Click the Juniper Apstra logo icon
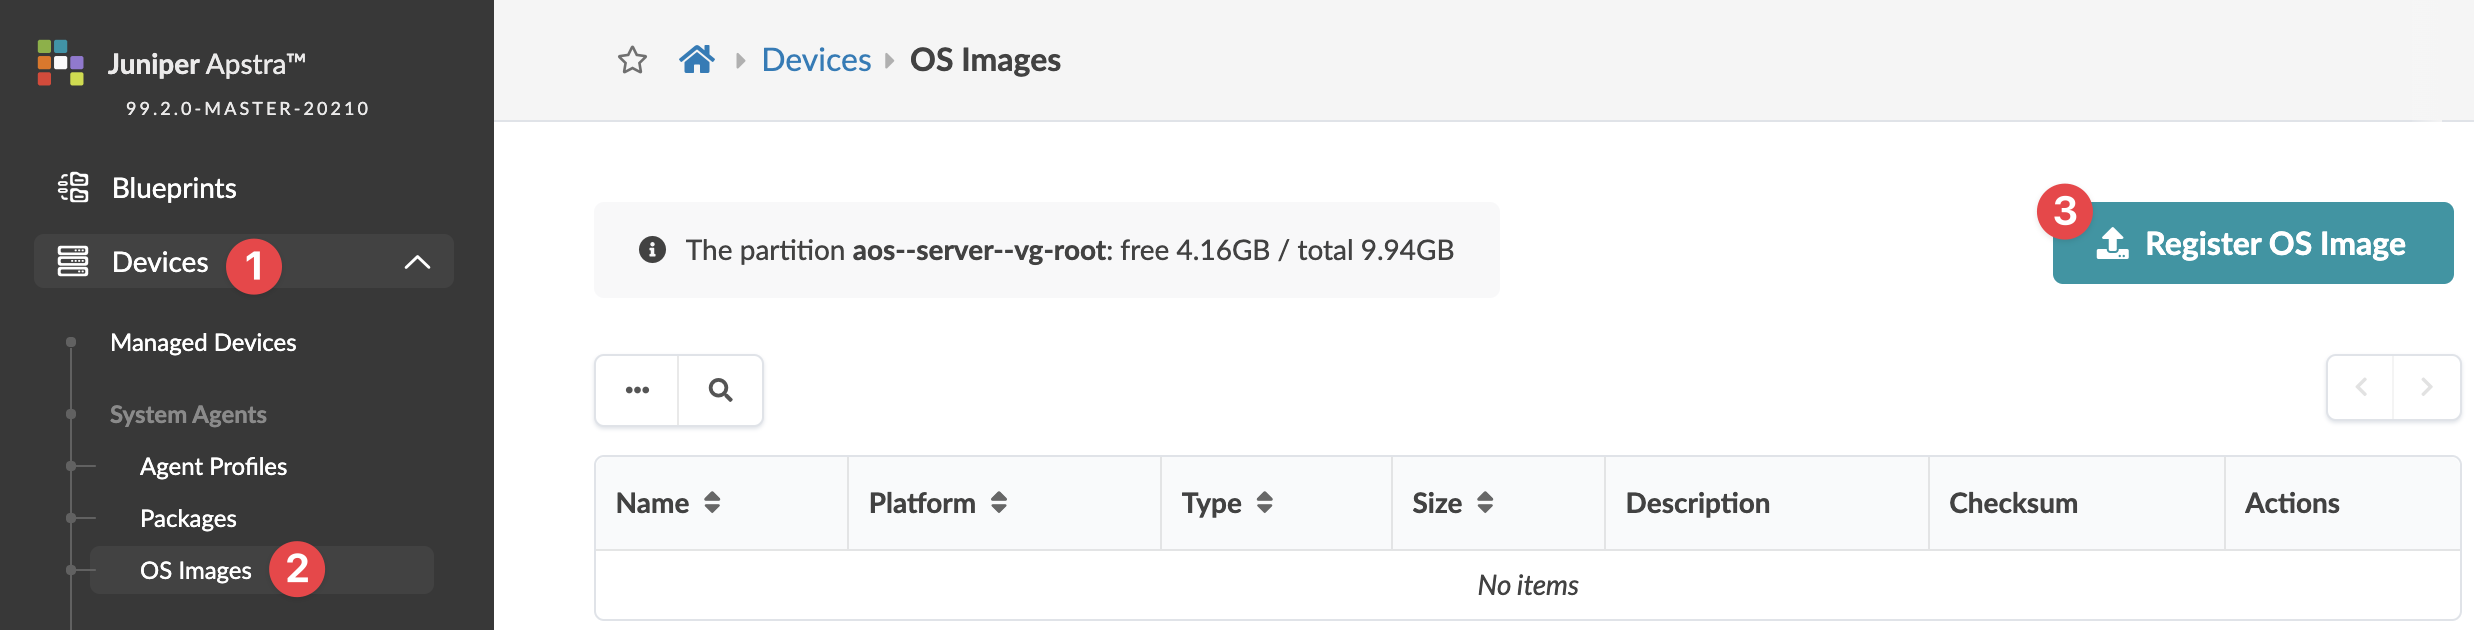This screenshot has width=2474, height=630. coord(60,63)
